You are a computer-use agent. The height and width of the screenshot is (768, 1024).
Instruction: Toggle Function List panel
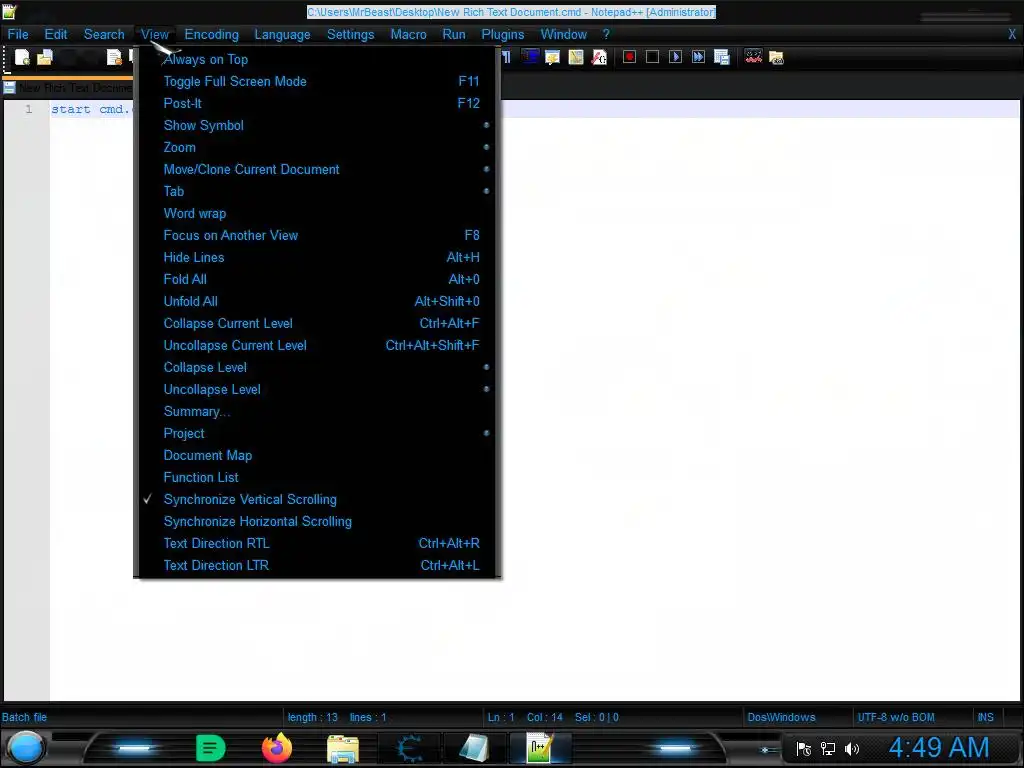click(317, 477)
